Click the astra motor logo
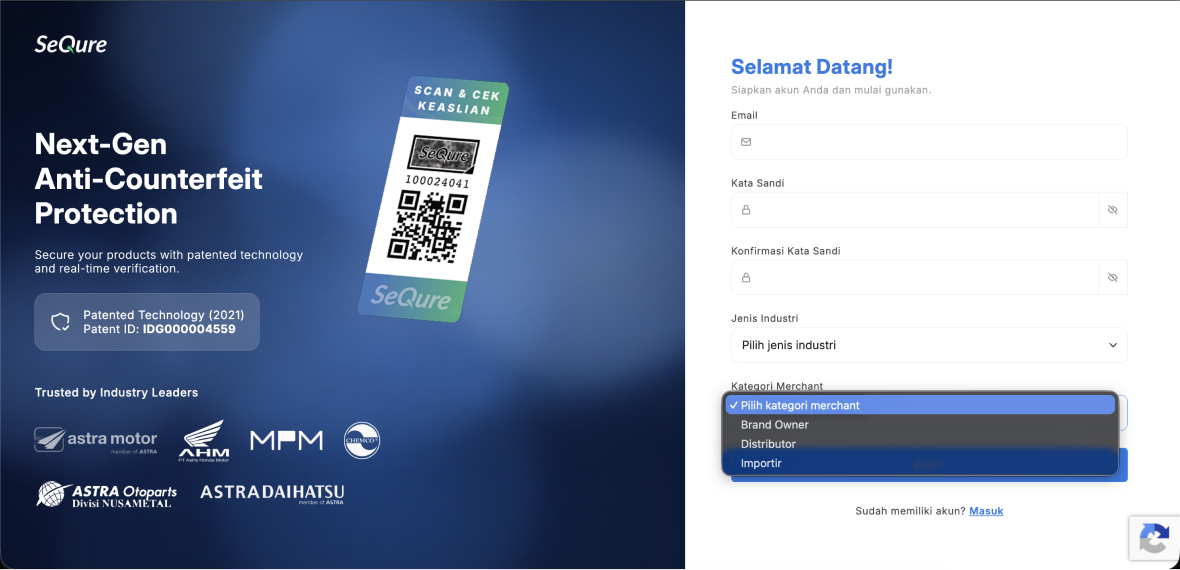 96,440
